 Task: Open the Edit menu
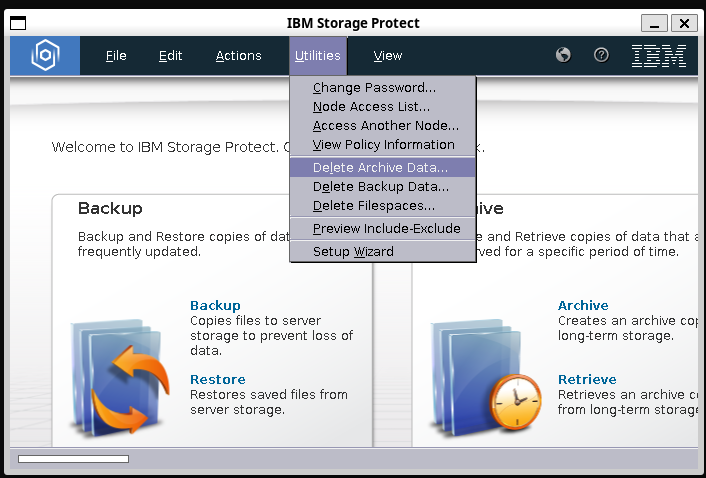click(170, 56)
